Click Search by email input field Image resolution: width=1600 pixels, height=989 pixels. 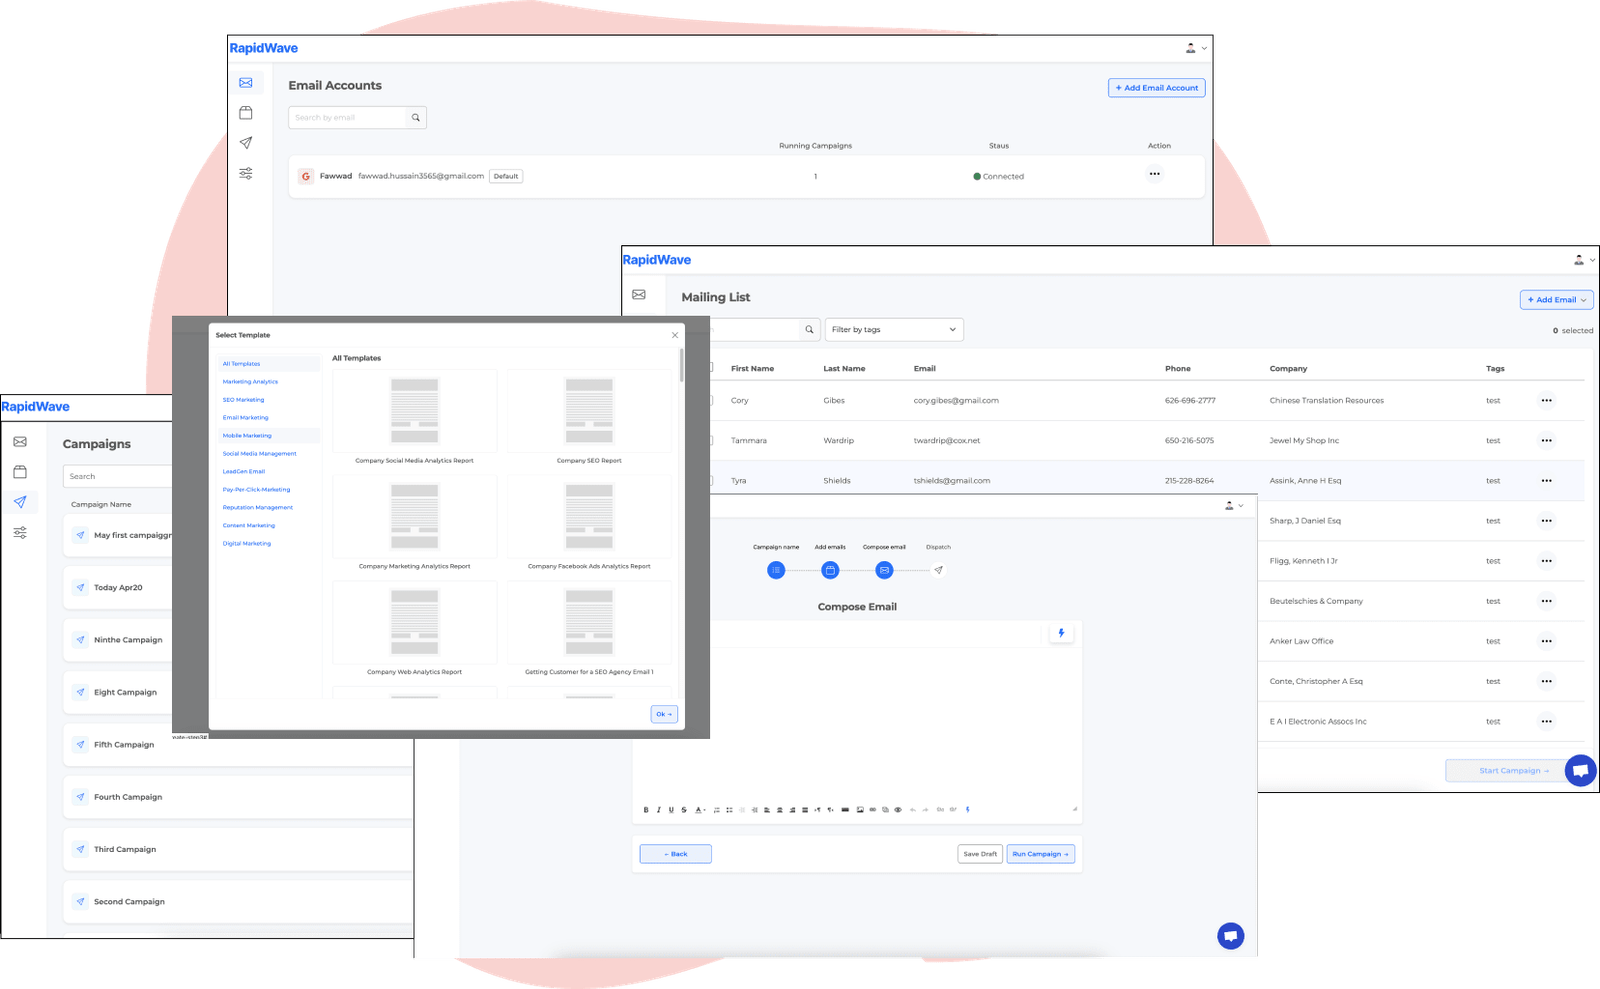pos(348,118)
